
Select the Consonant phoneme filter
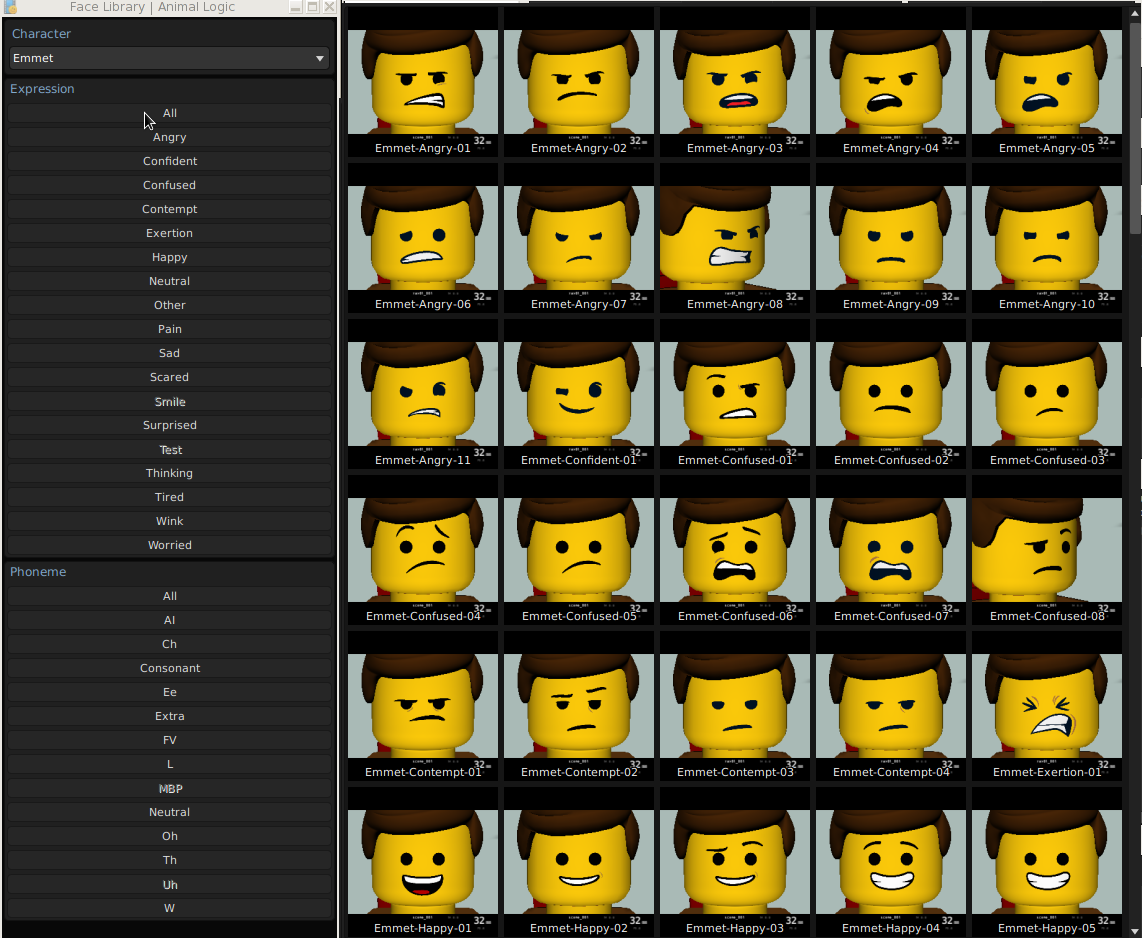coord(169,668)
